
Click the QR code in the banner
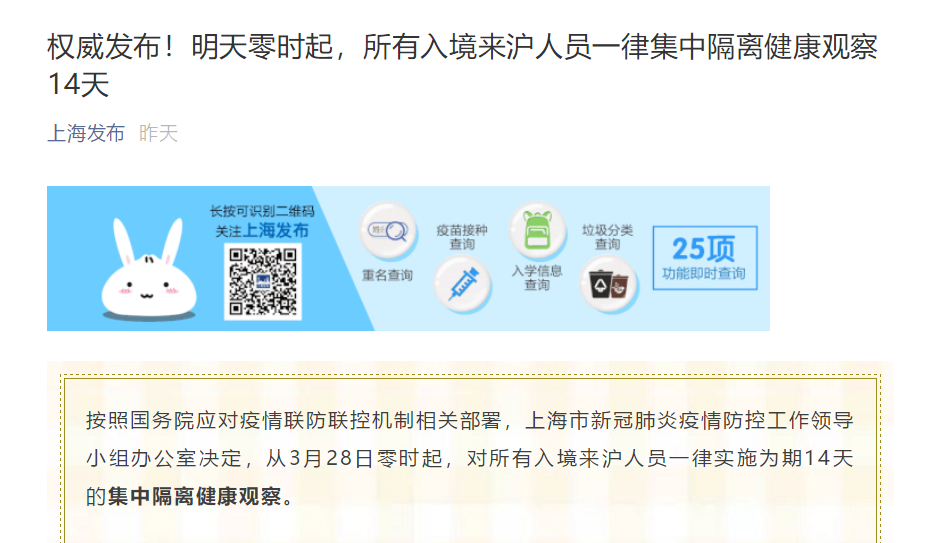[x=263, y=282]
